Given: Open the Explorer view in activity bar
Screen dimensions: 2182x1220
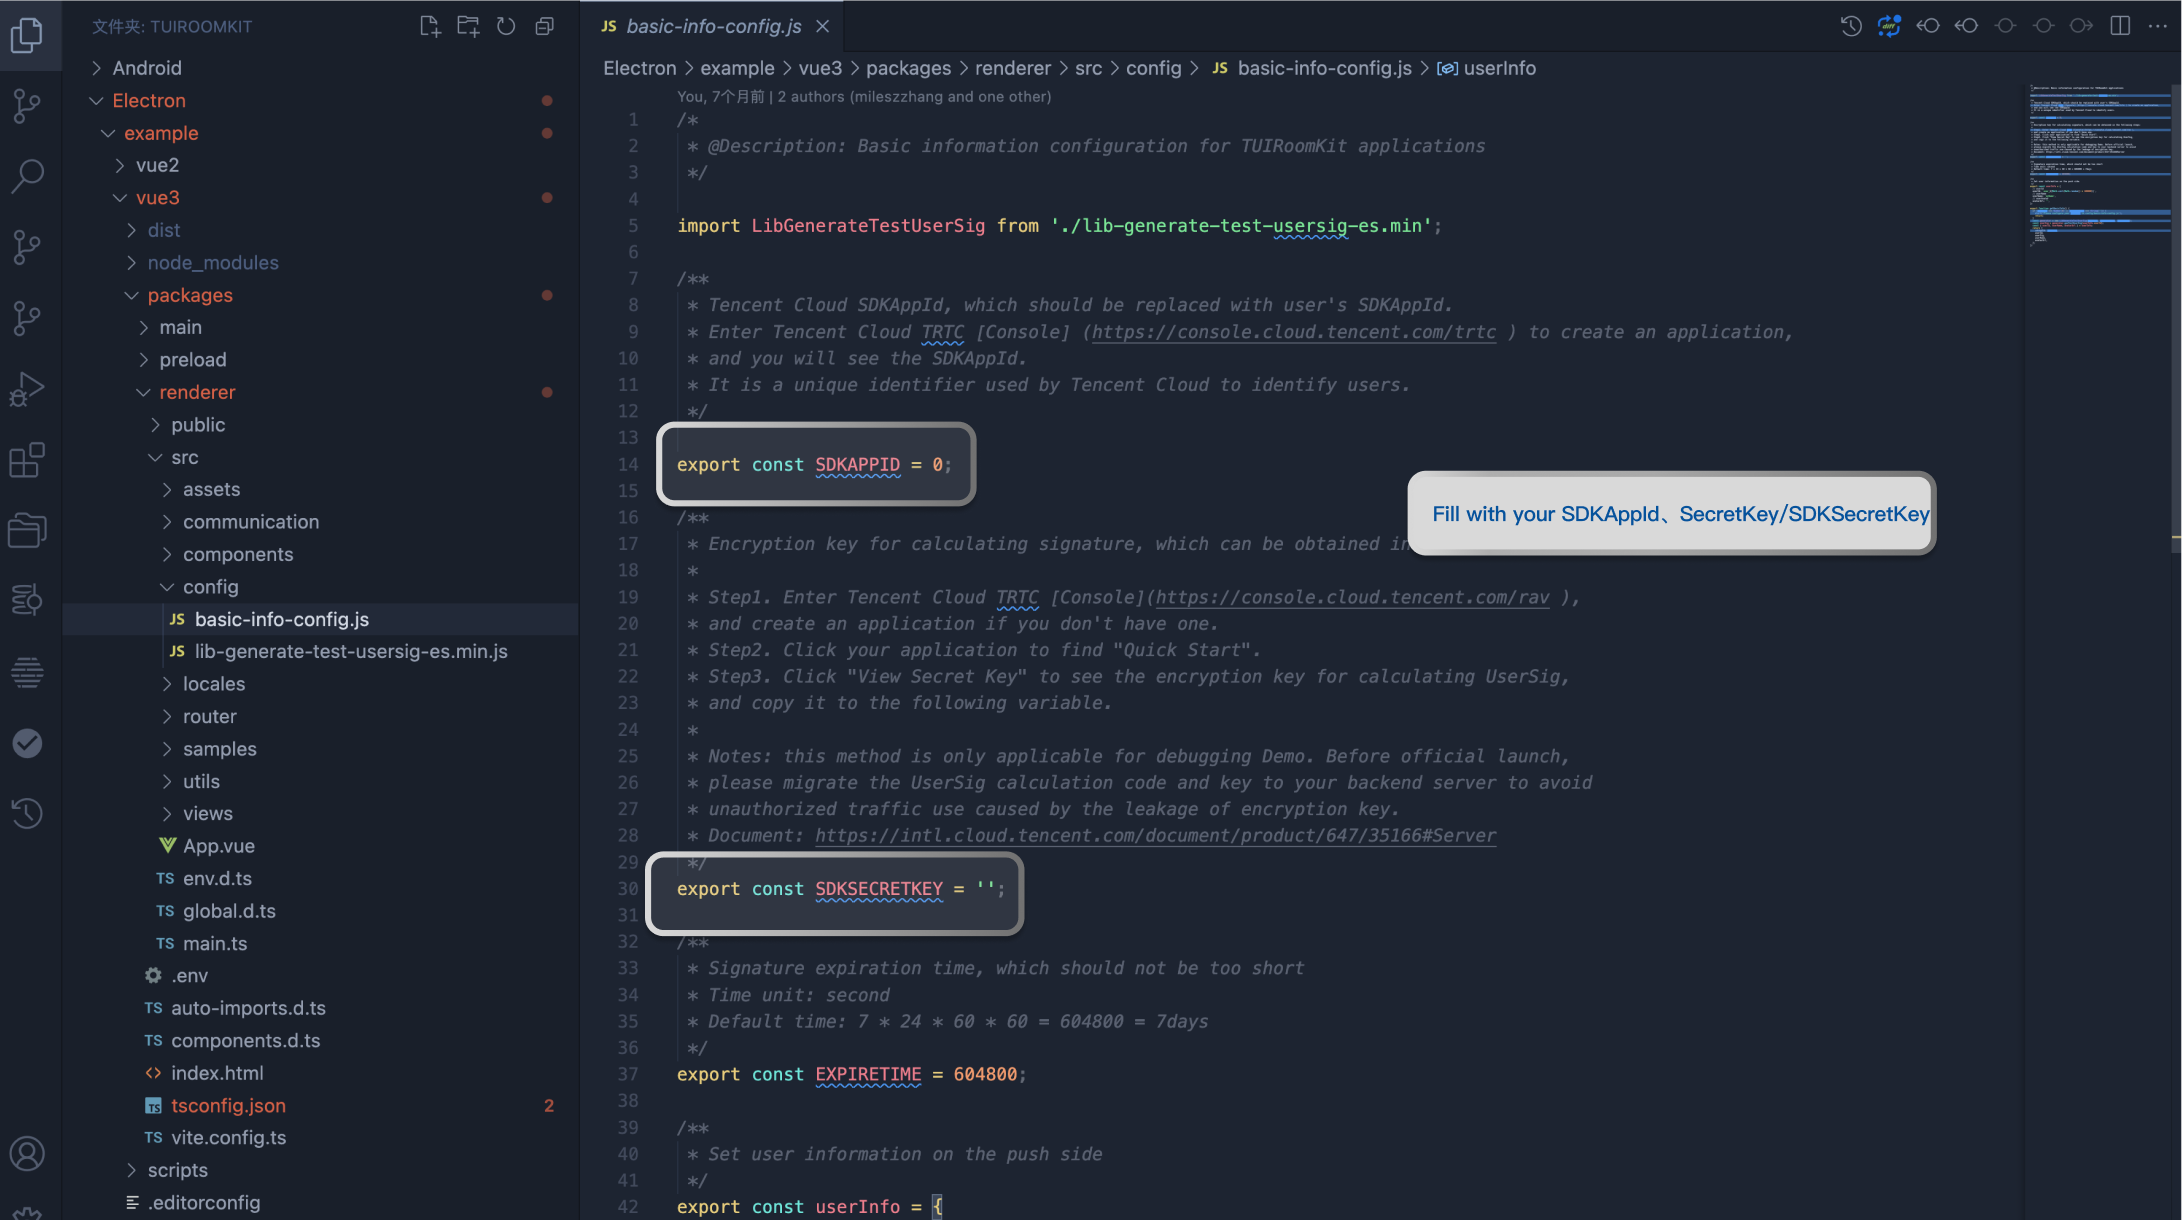Looking at the screenshot, I should point(27,35).
